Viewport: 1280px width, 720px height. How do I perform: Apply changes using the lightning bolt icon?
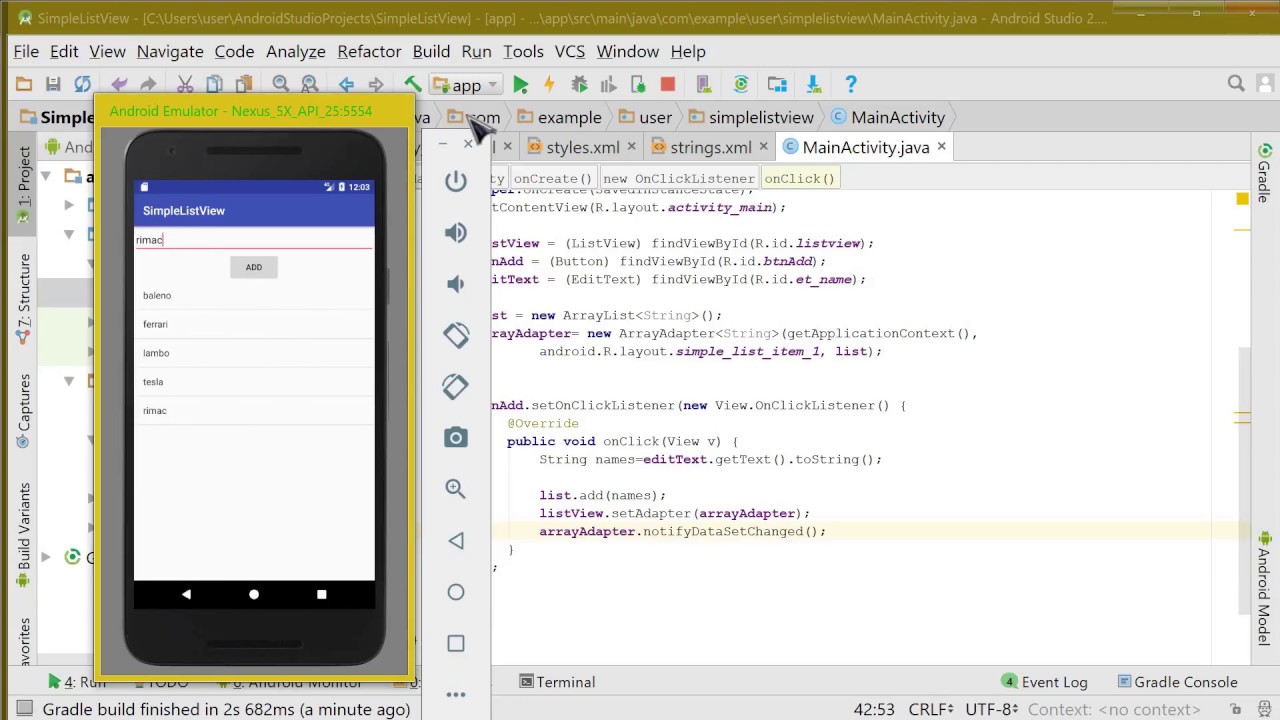pyautogui.click(x=549, y=85)
